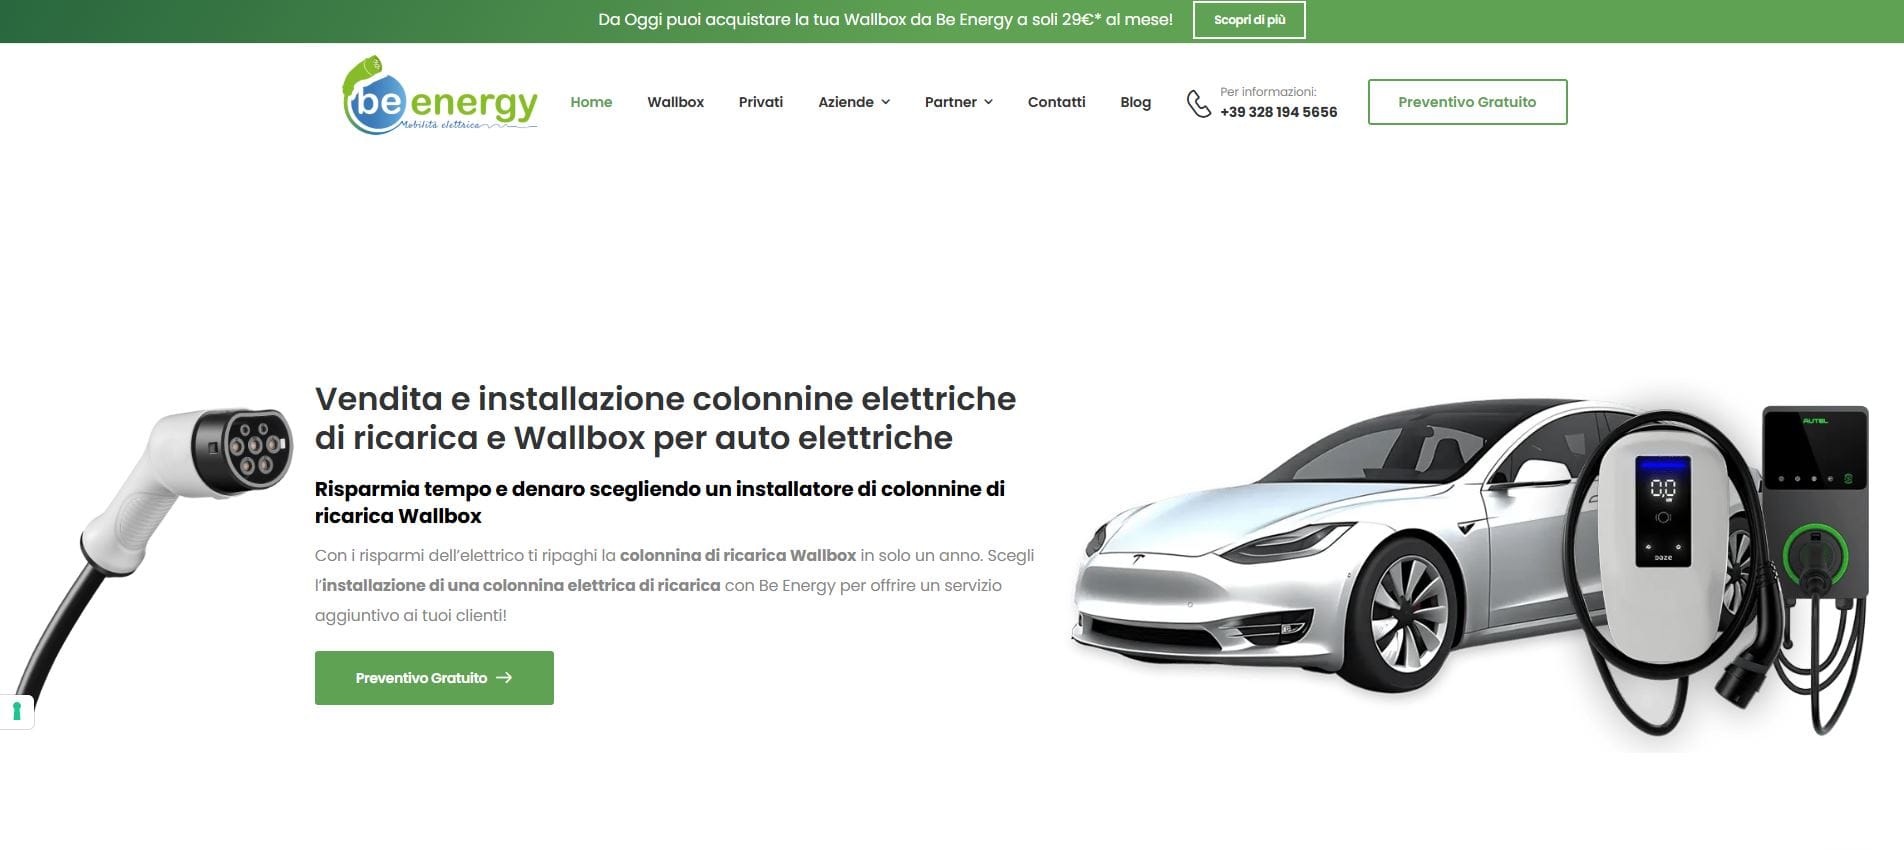Expand the Aziende dropdown chevron
1904x850 pixels.
(885, 102)
